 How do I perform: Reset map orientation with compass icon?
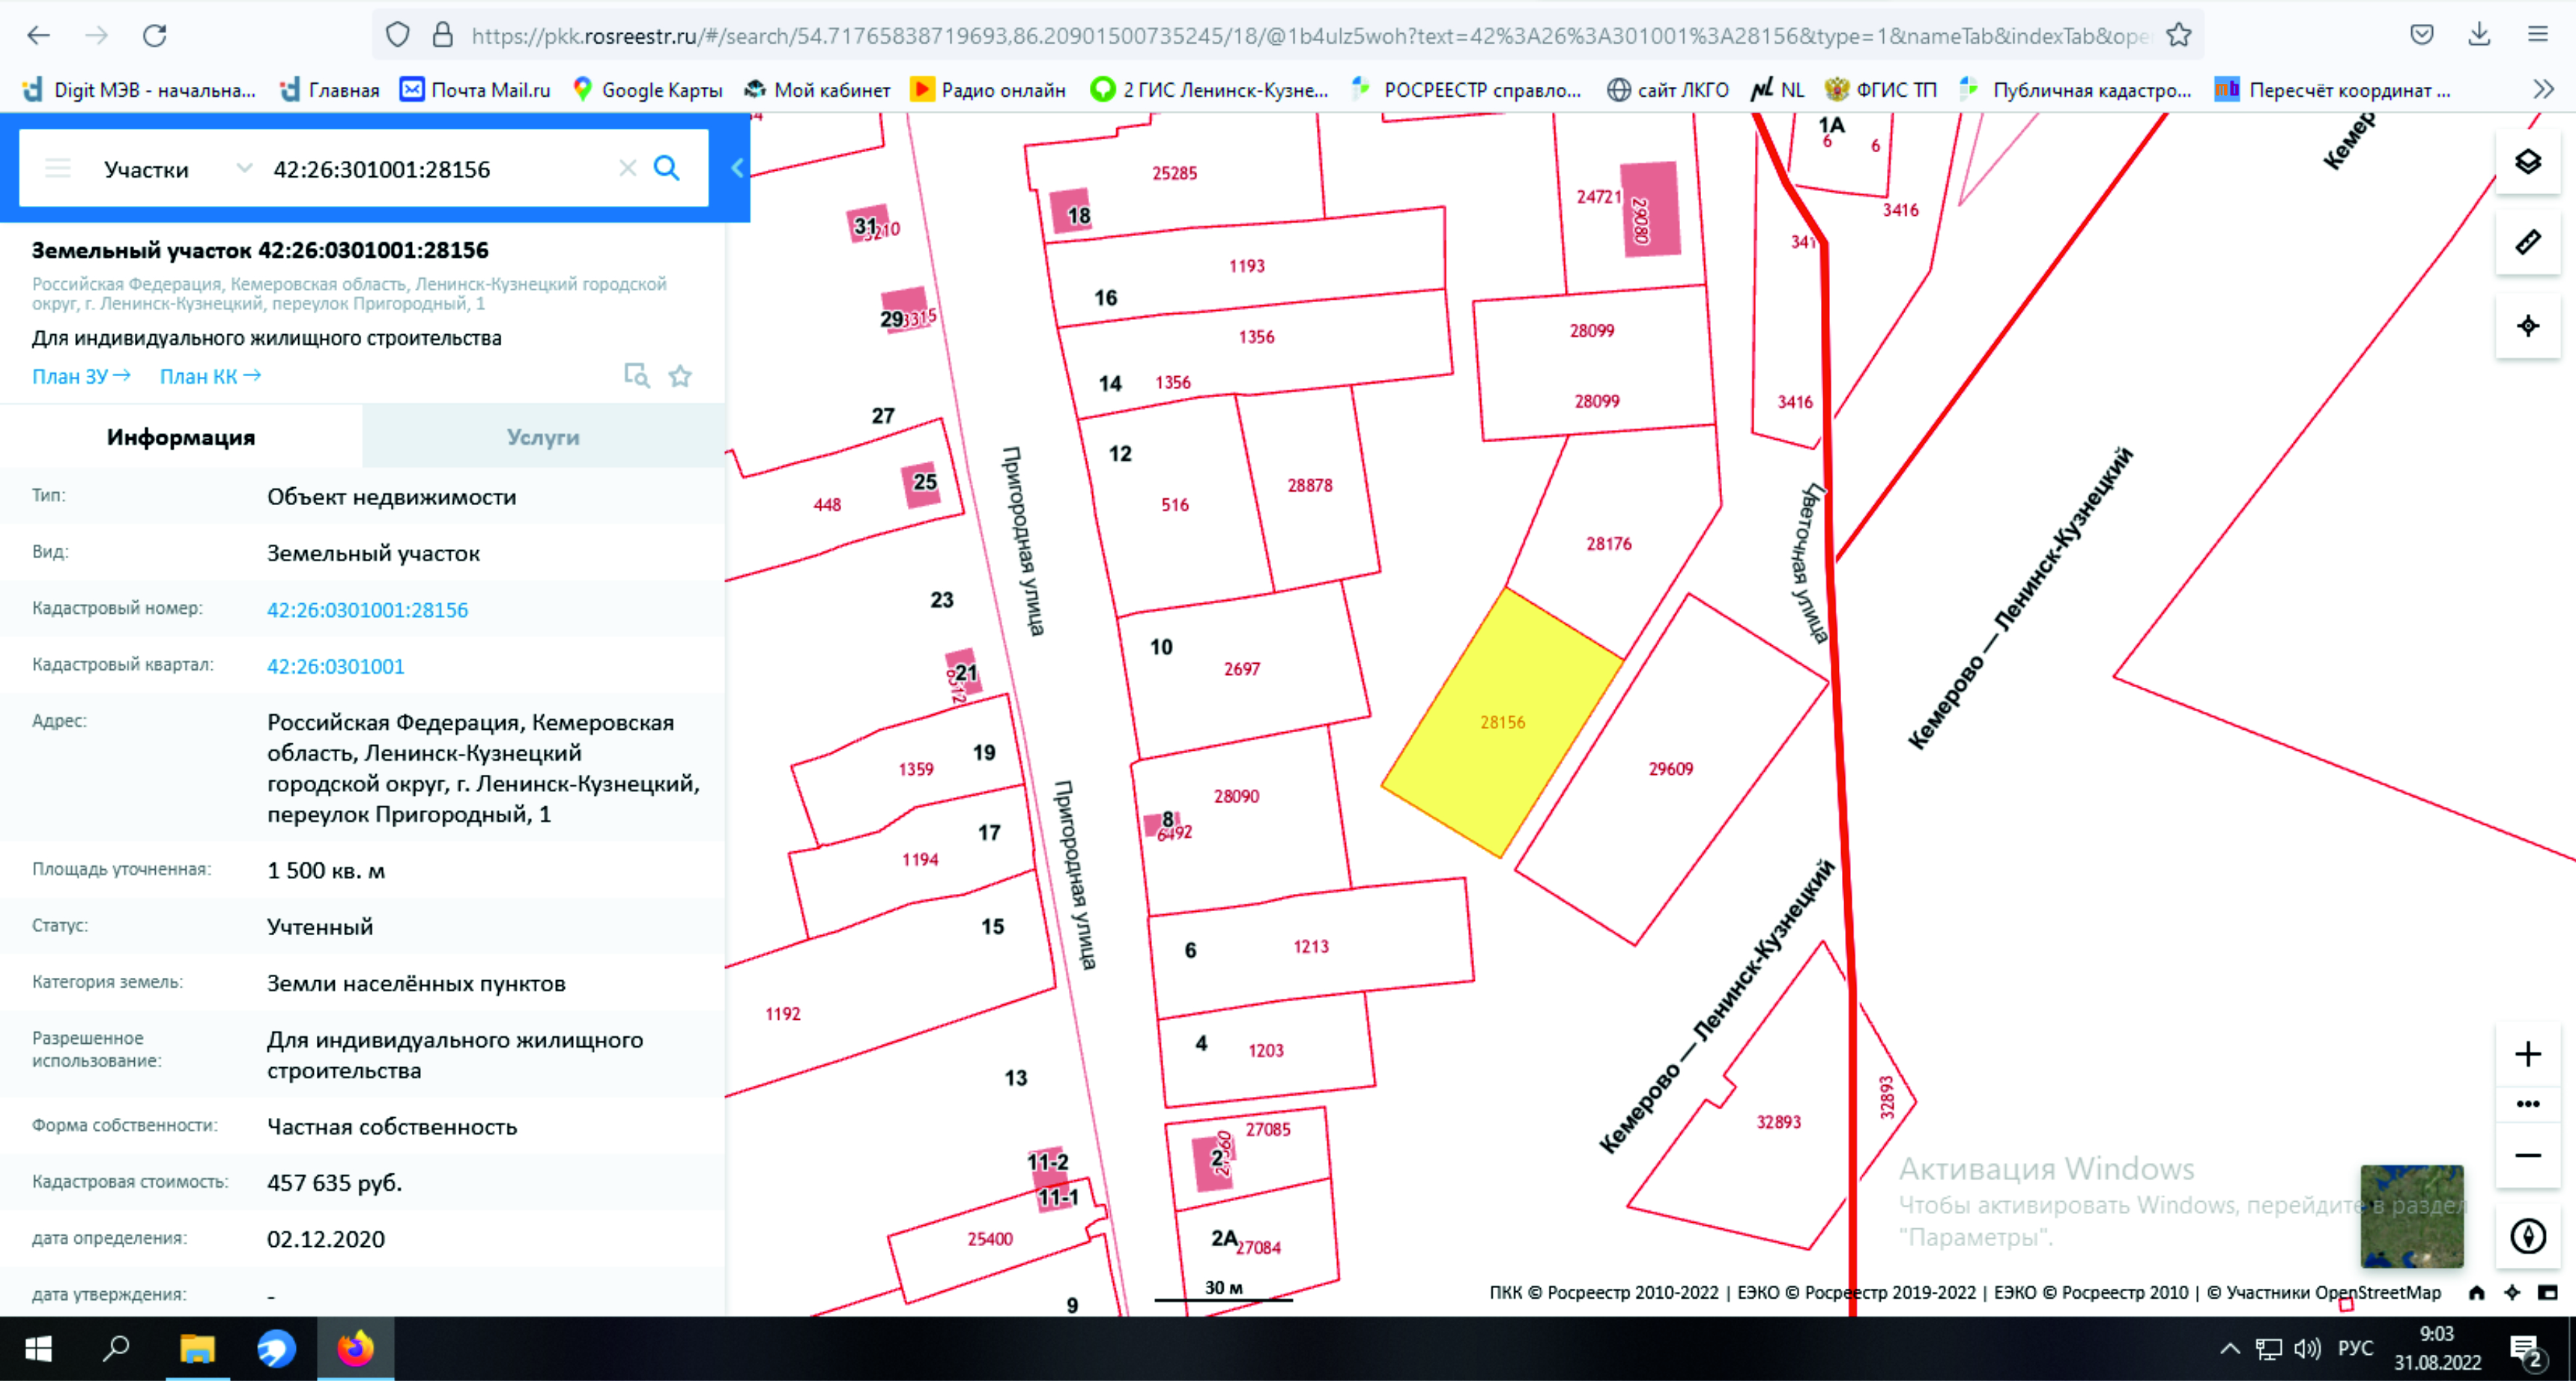(2527, 1236)
